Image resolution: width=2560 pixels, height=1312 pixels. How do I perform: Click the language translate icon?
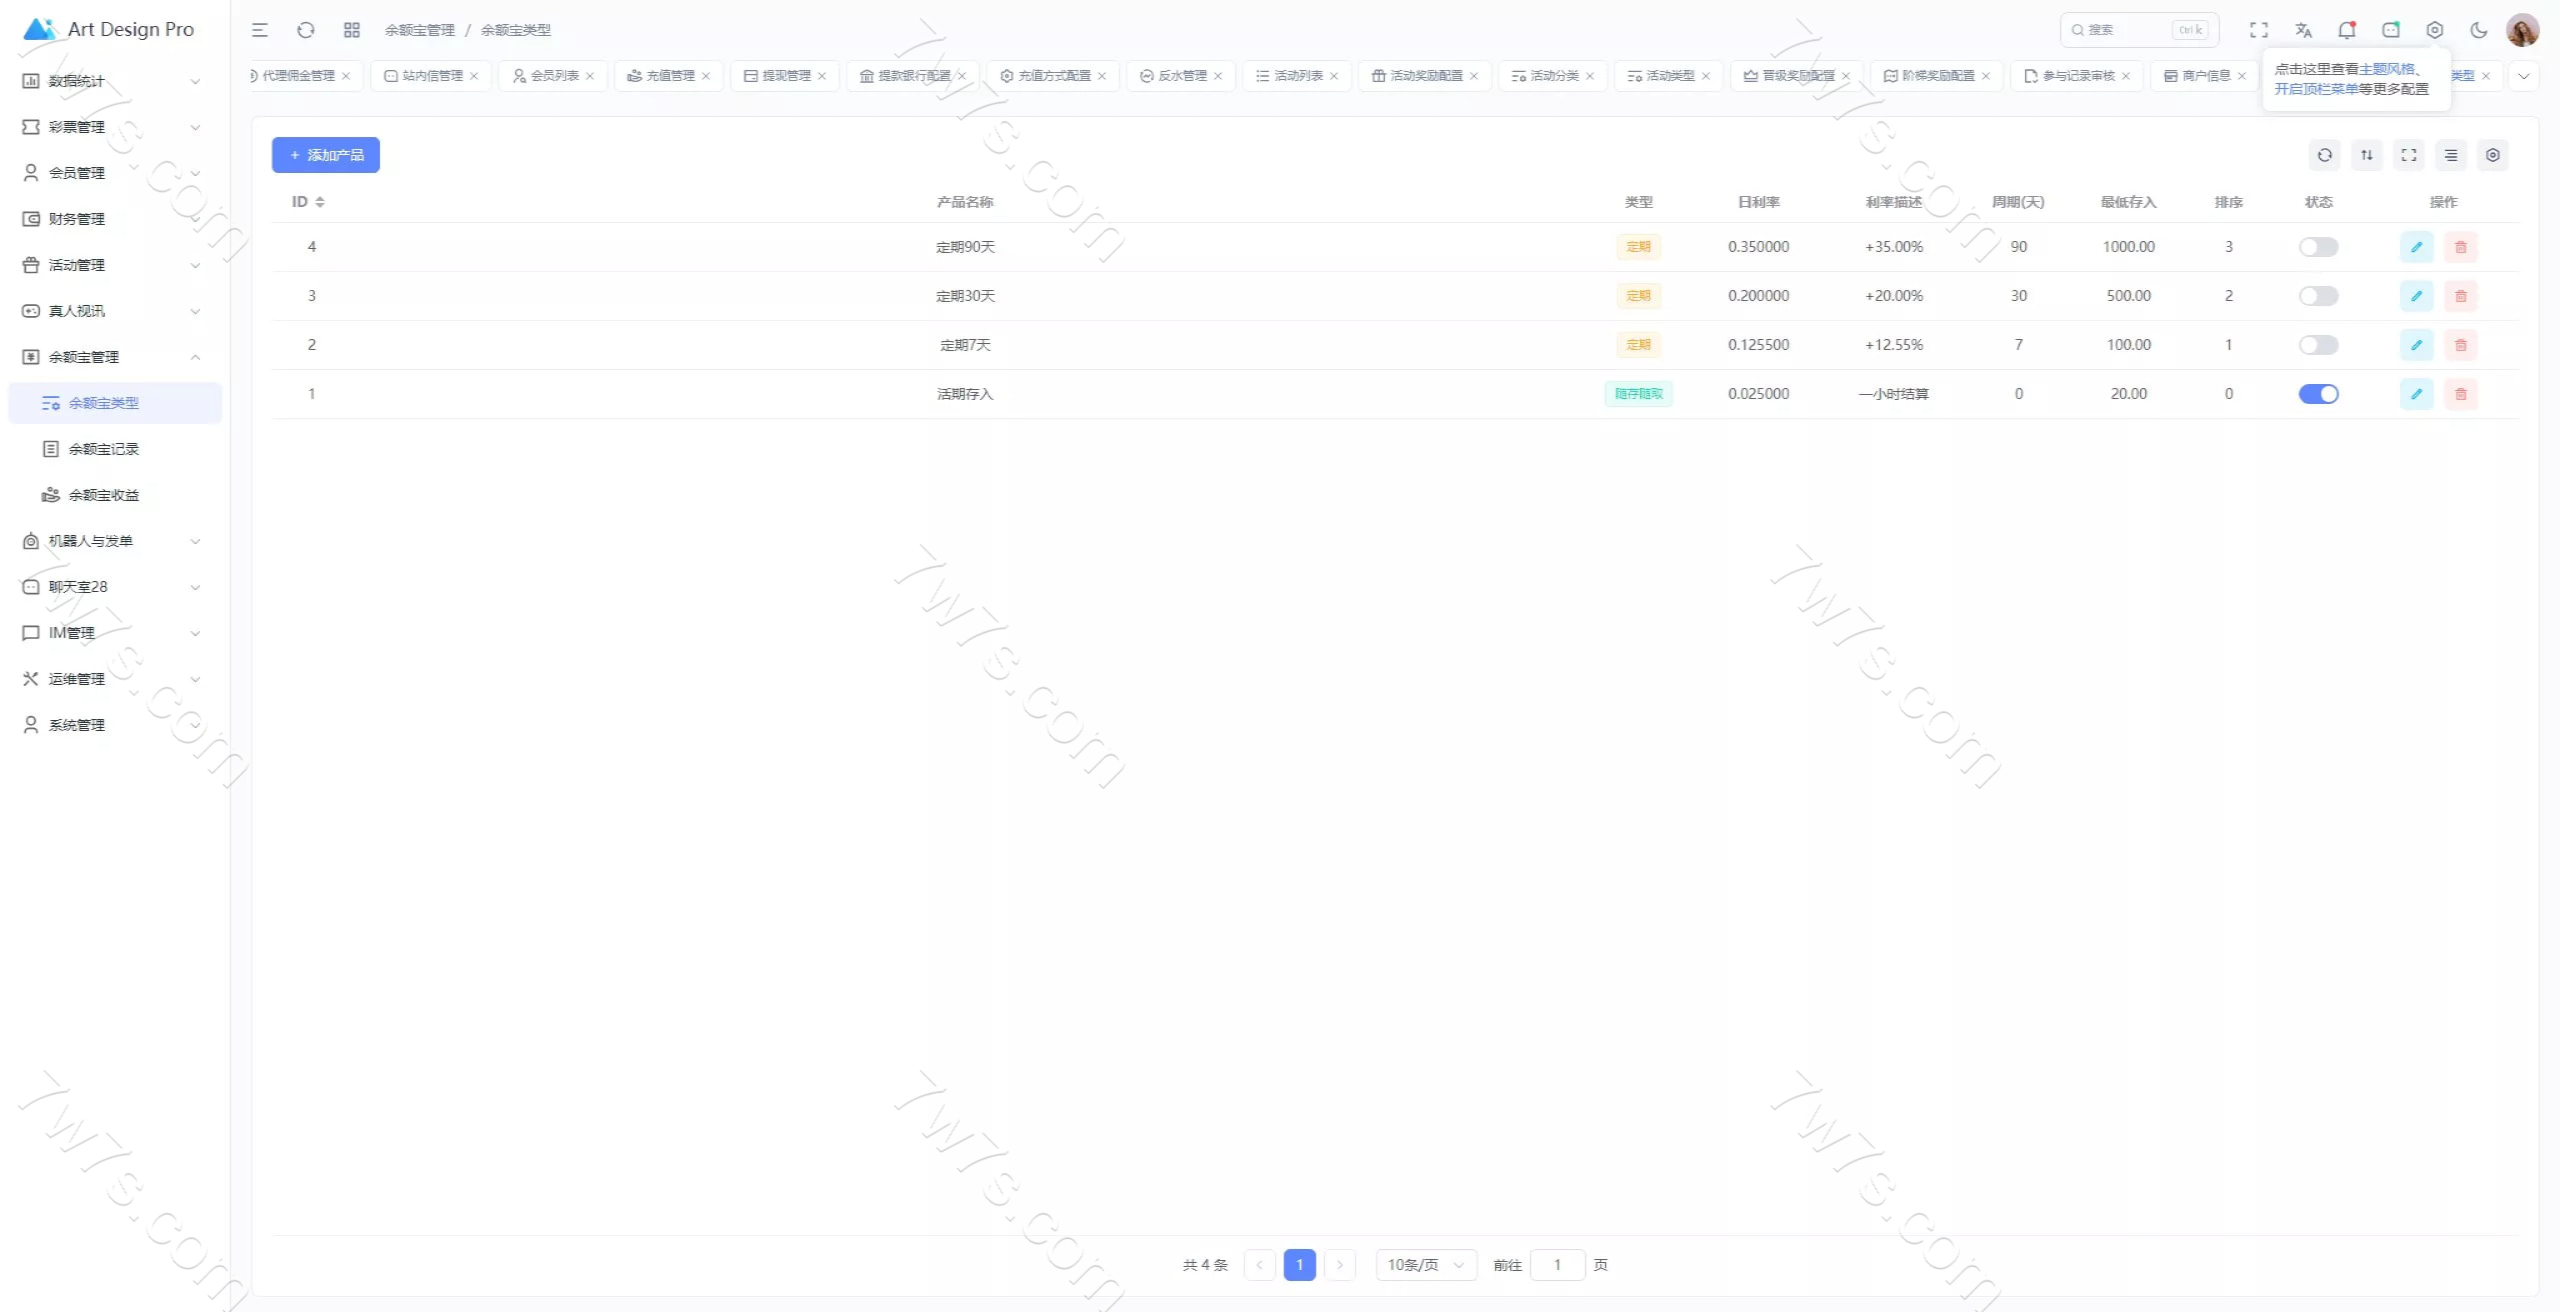[2303, 30]
